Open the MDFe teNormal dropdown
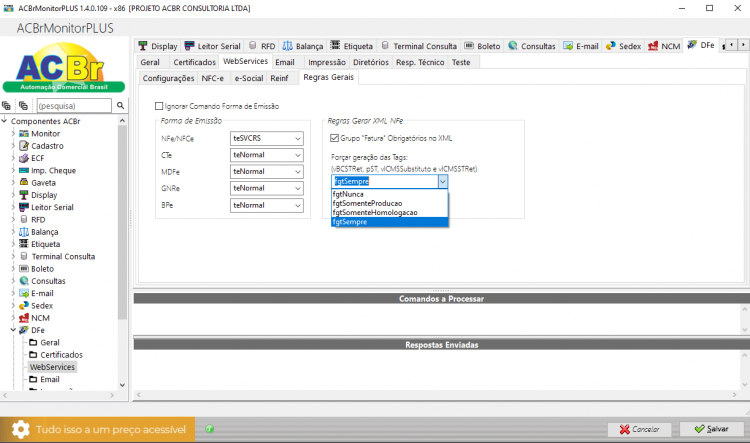 coord(266,172)
